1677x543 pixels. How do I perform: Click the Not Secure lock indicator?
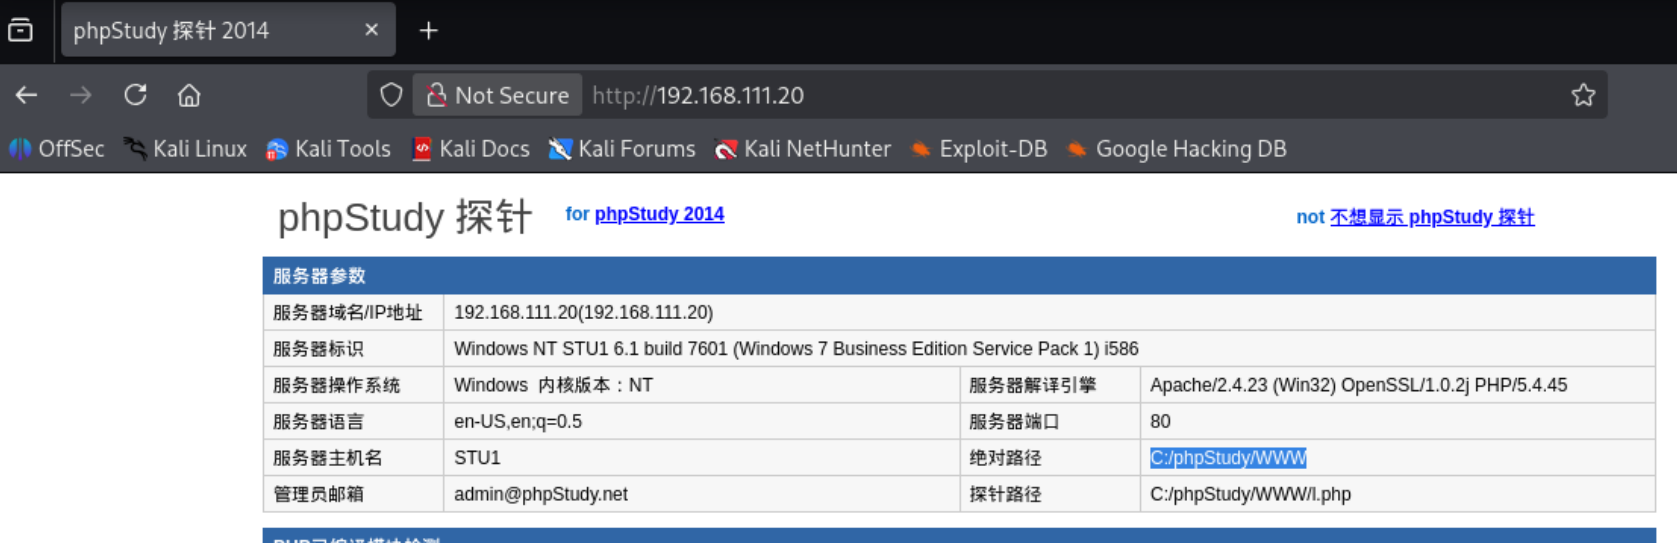click(x=498, y=95)
